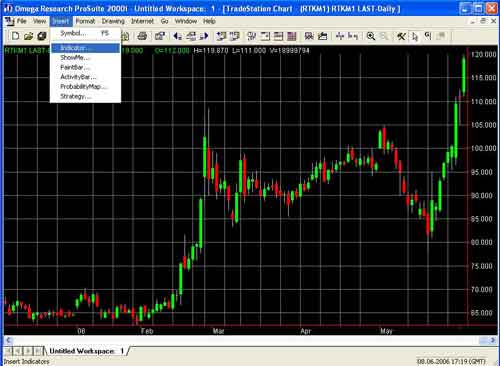Click the right-pointing blue arrow toolbar icon
The height and width of the screenshot is (366, 500).
204,36
